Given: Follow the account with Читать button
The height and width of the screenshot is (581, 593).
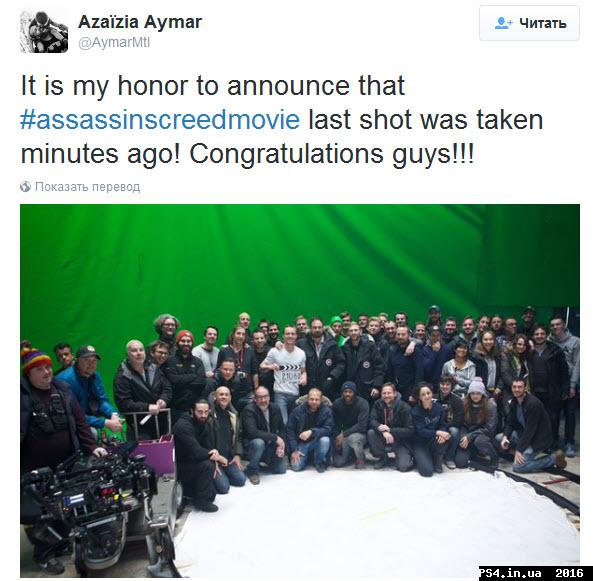Looking at the screenshot, I should [x=529, y=23].
